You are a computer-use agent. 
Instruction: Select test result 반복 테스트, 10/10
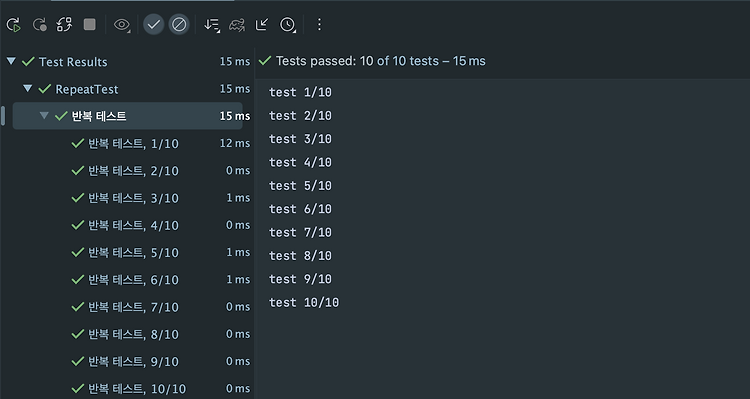pyautogui.click(x=160, y=388)
